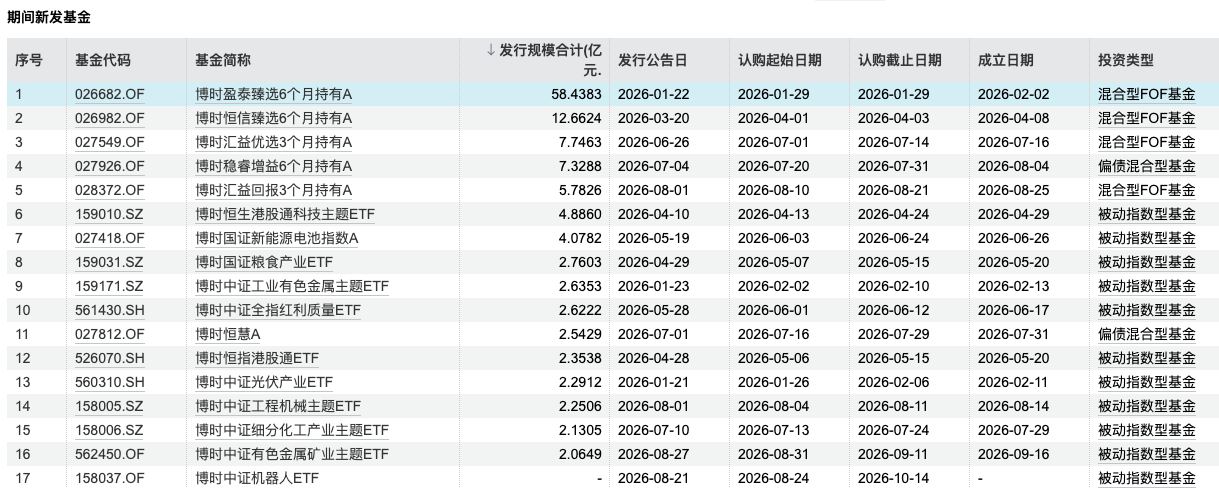
Task: Open fund code 159031.SZ link
Action: 109,263
